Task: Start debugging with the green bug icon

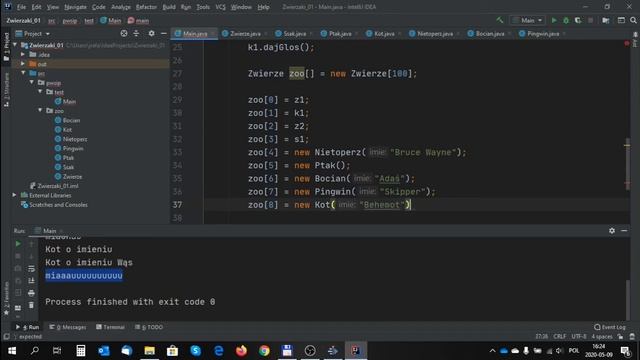Action: click(x=566, y=20)
